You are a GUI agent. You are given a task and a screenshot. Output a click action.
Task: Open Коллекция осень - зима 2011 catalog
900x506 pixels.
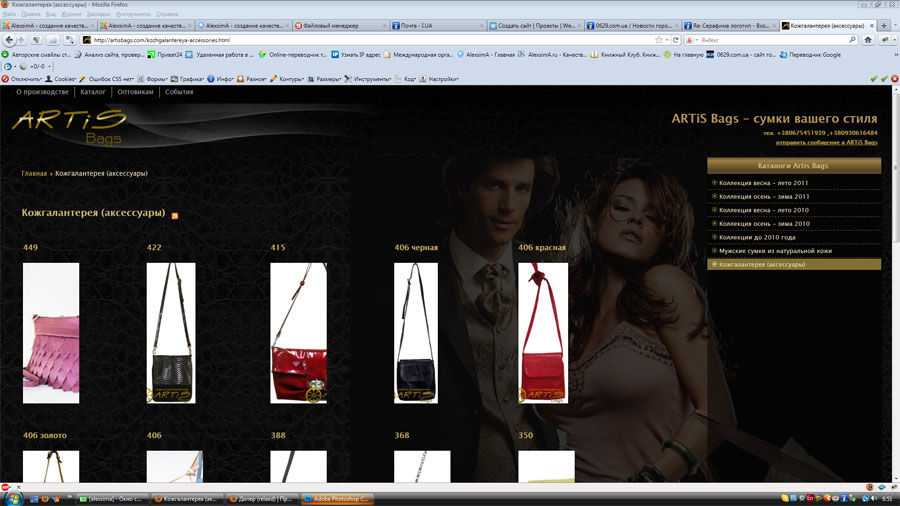pos(764,197)
